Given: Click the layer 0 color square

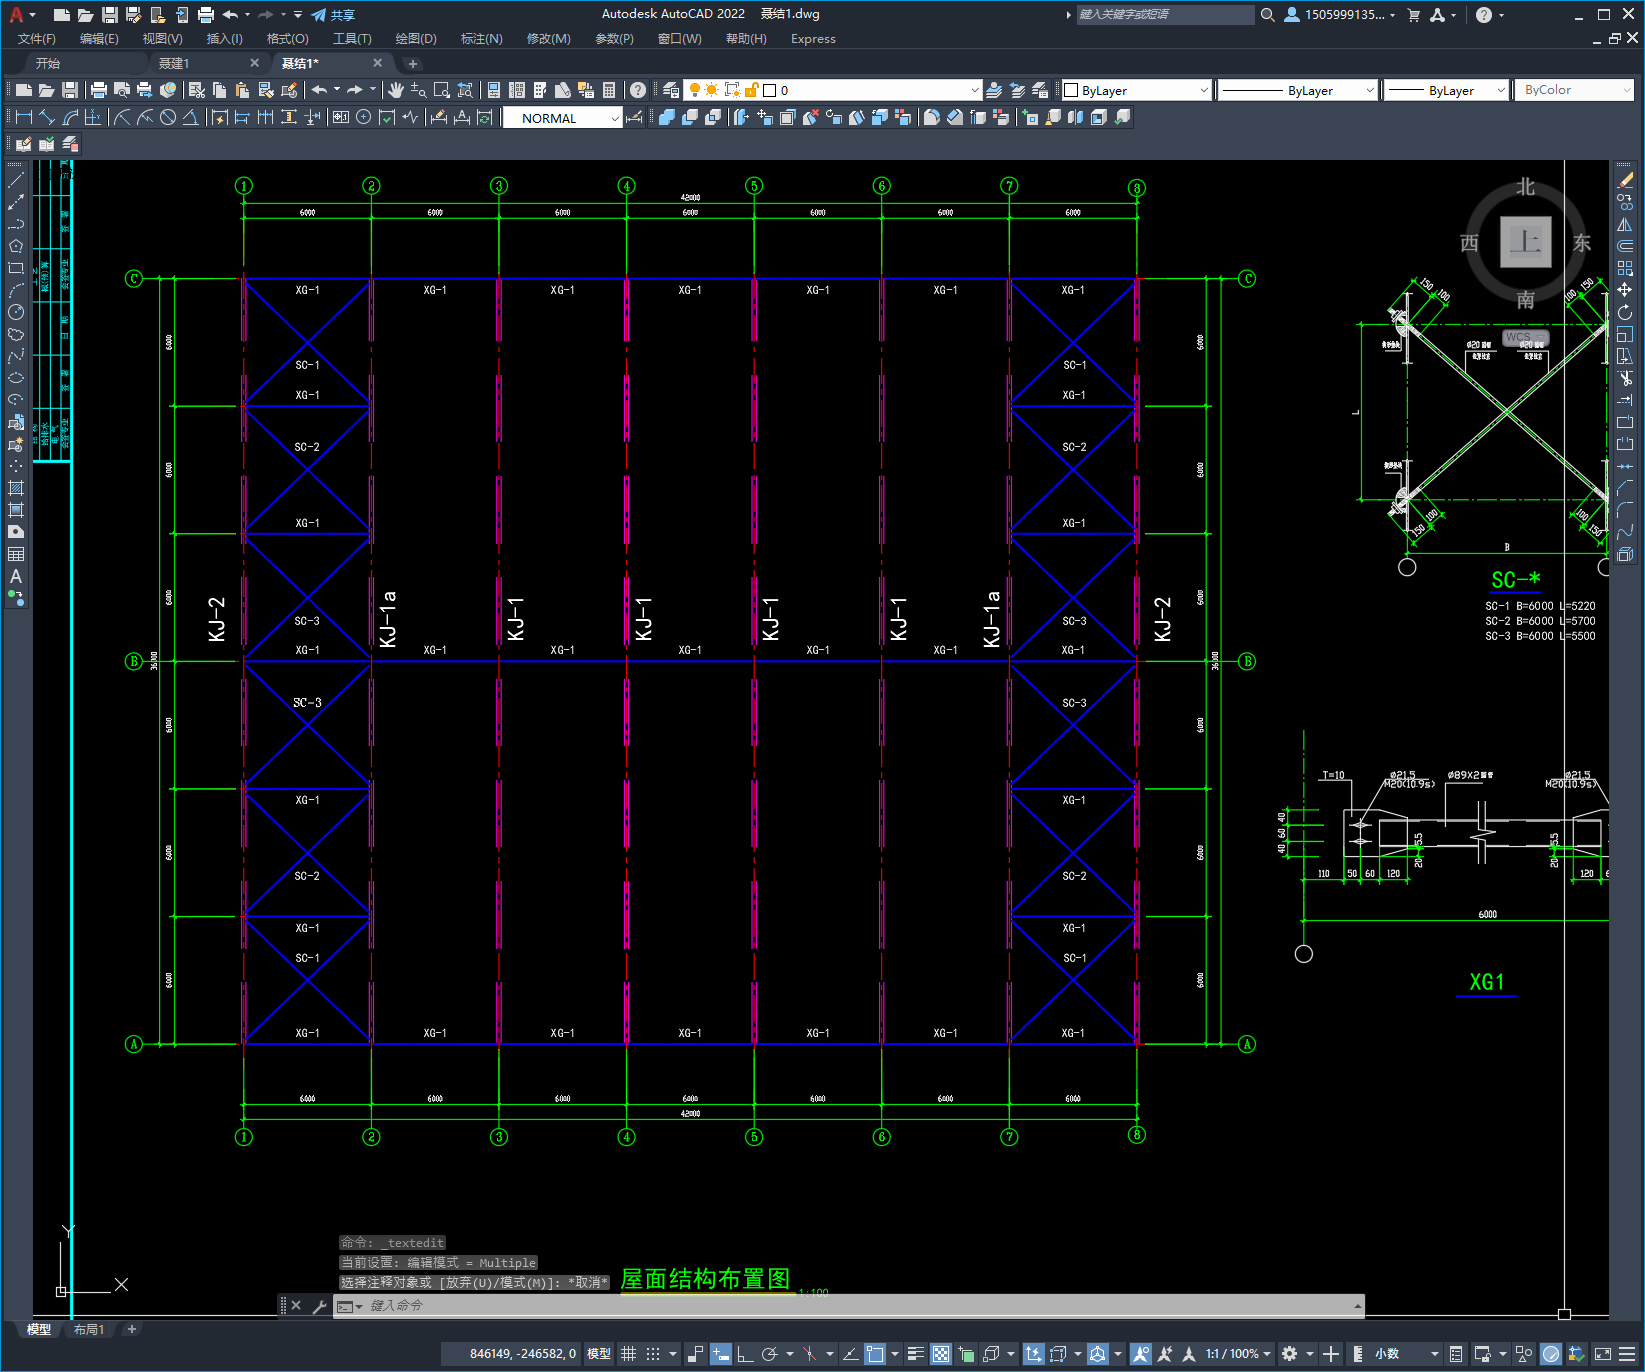Looking at the screenshot, I should [770, 90].
